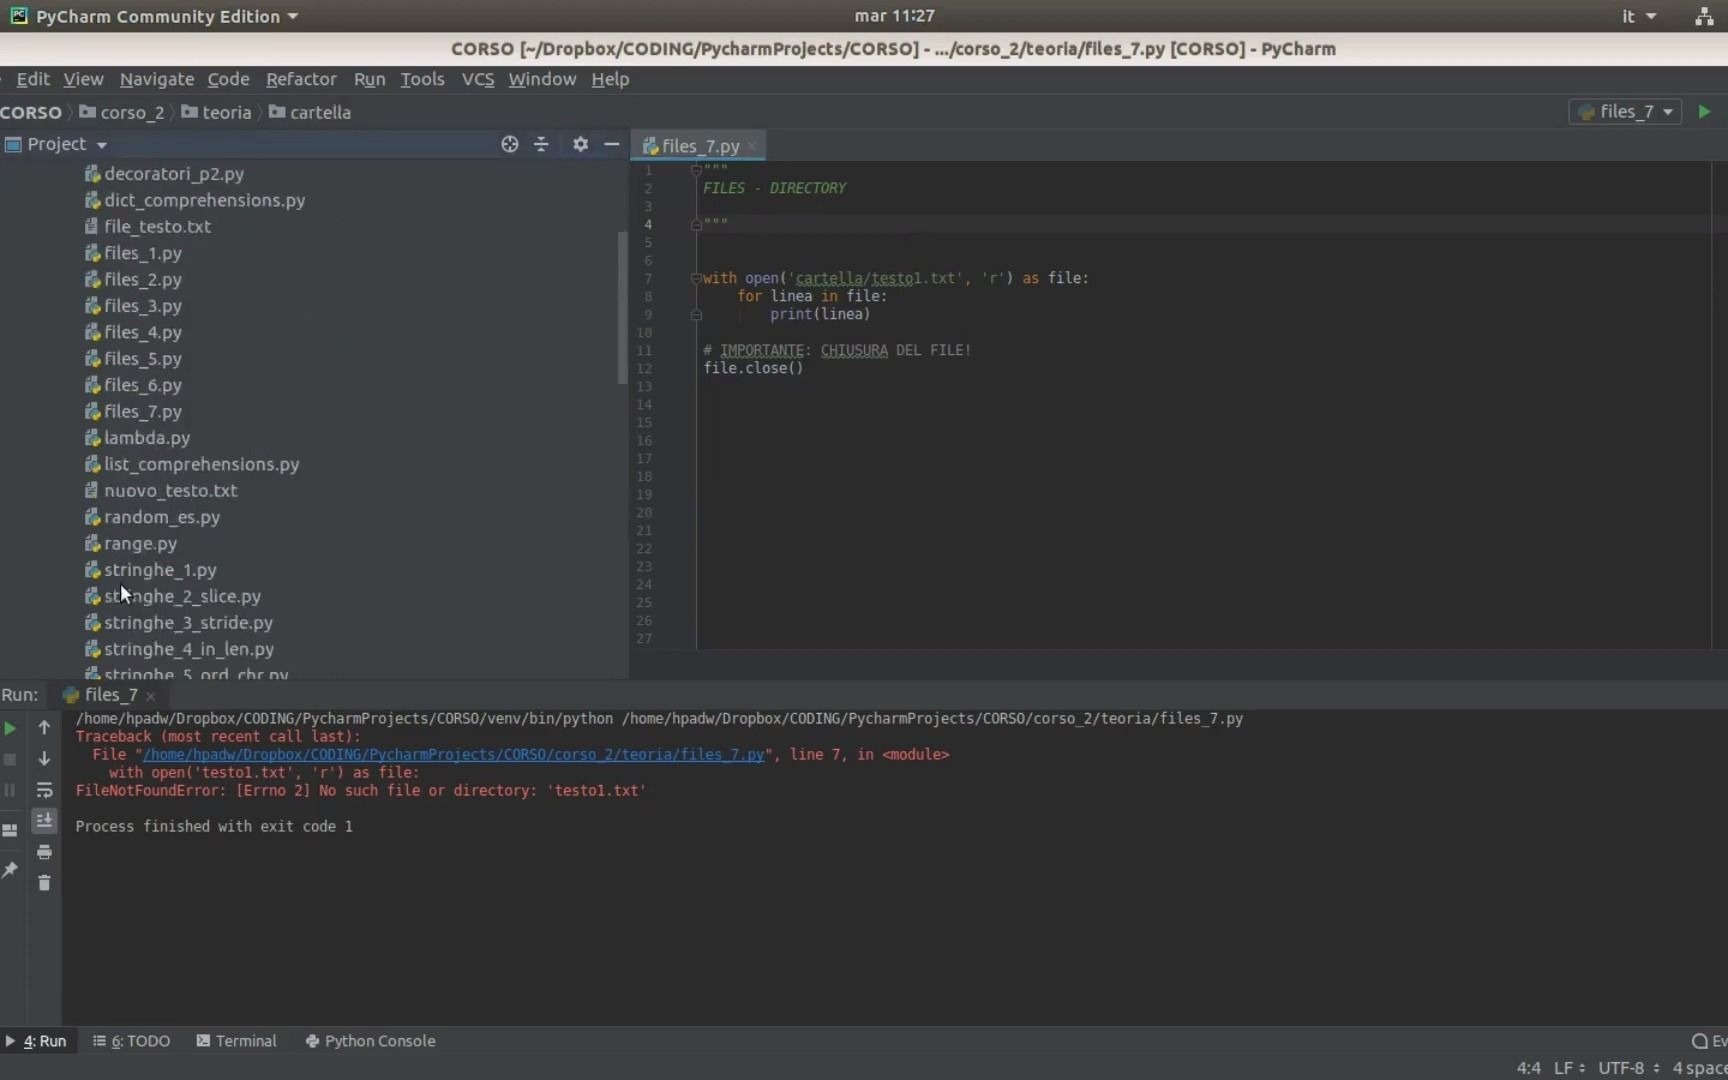Open Project panel settings gear

pyautogui.click(x=580, y=144)
